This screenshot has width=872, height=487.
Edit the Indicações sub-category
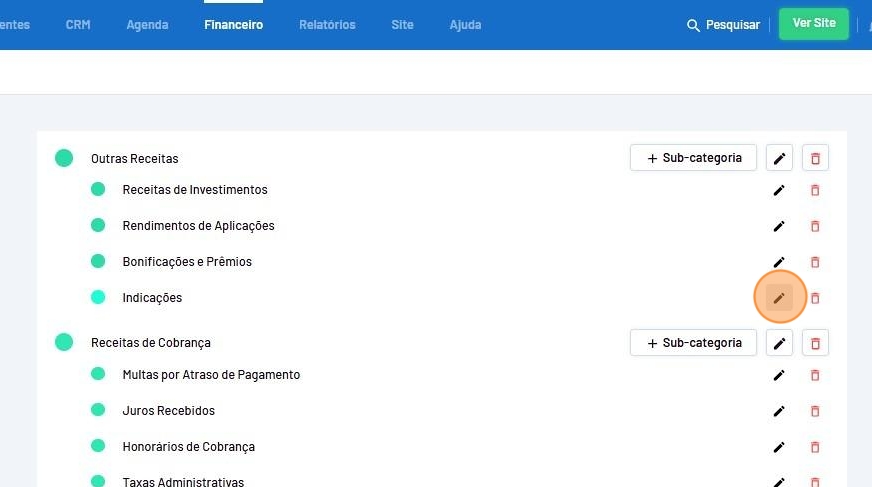pos(779,297)
